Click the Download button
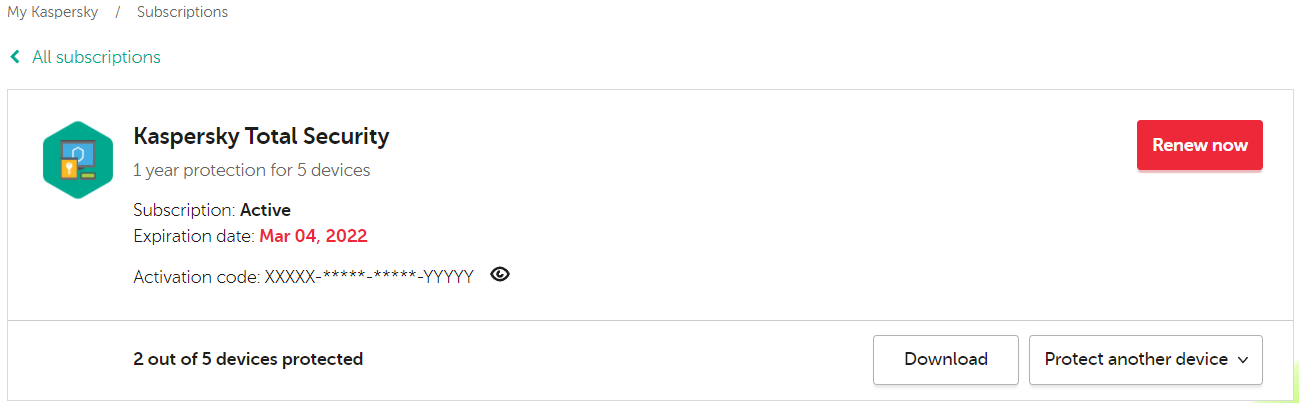Screen dimensions: 1299x403 (945, 360)
